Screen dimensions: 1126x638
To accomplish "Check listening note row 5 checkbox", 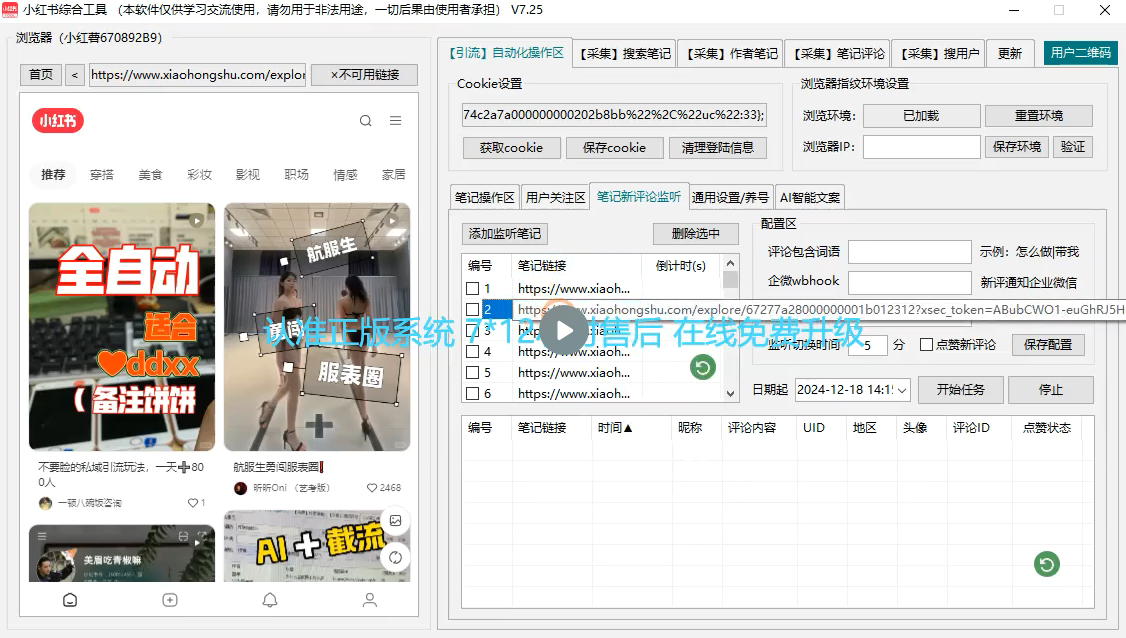I will (x=473, y=373).
